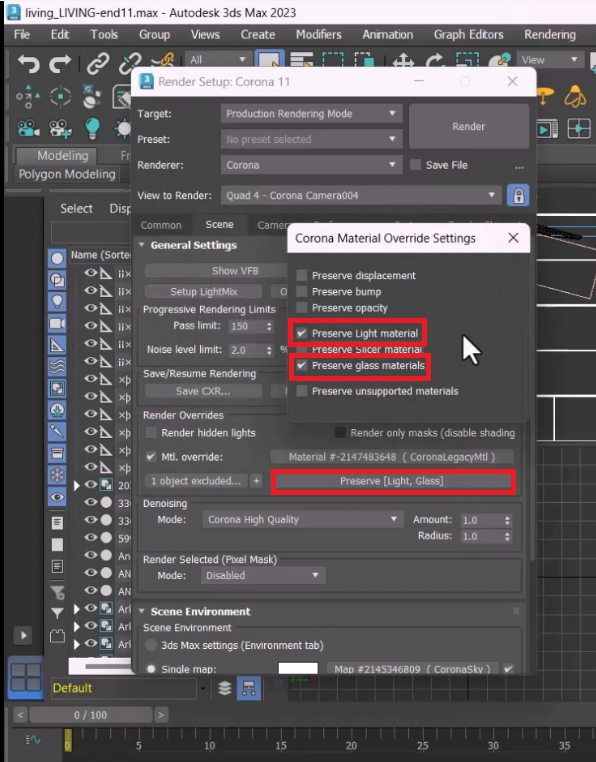Click the layer stack icon near Default
The image size is (596, 762).
(x=225, y=688)
